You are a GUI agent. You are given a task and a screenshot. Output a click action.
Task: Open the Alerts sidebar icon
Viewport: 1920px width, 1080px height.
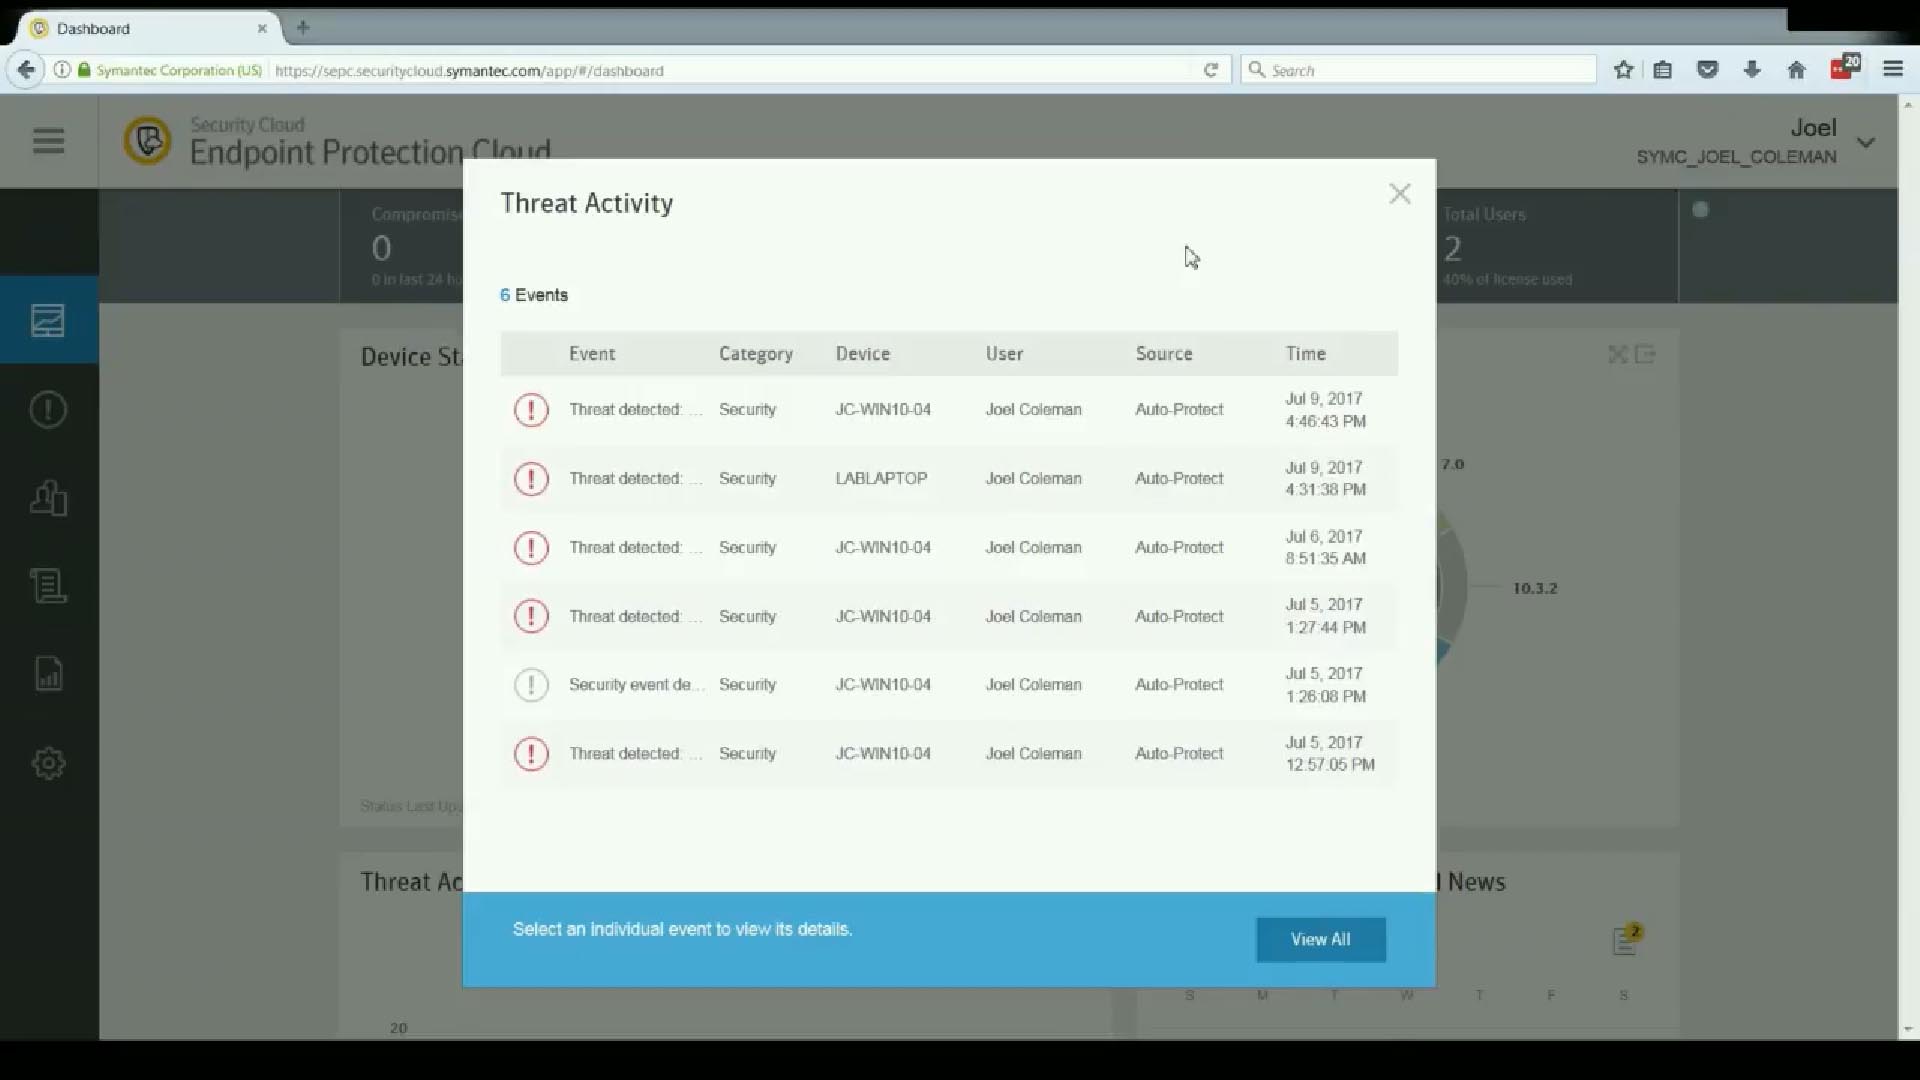[48, 409]
